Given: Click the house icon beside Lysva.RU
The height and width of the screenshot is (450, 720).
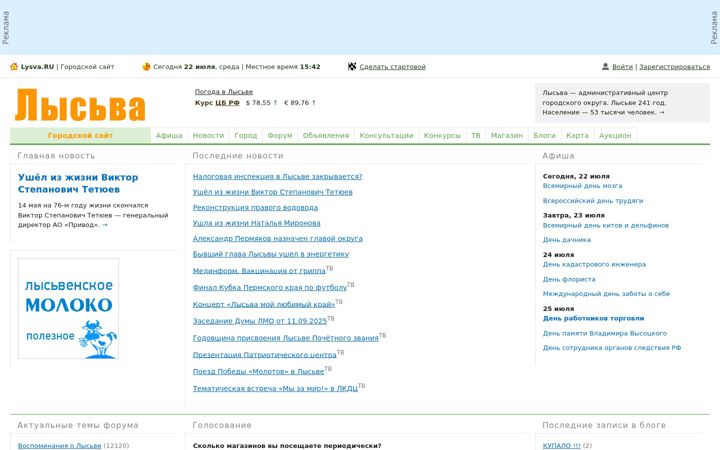Looking at the screenshot, I should tap(14, 67).
